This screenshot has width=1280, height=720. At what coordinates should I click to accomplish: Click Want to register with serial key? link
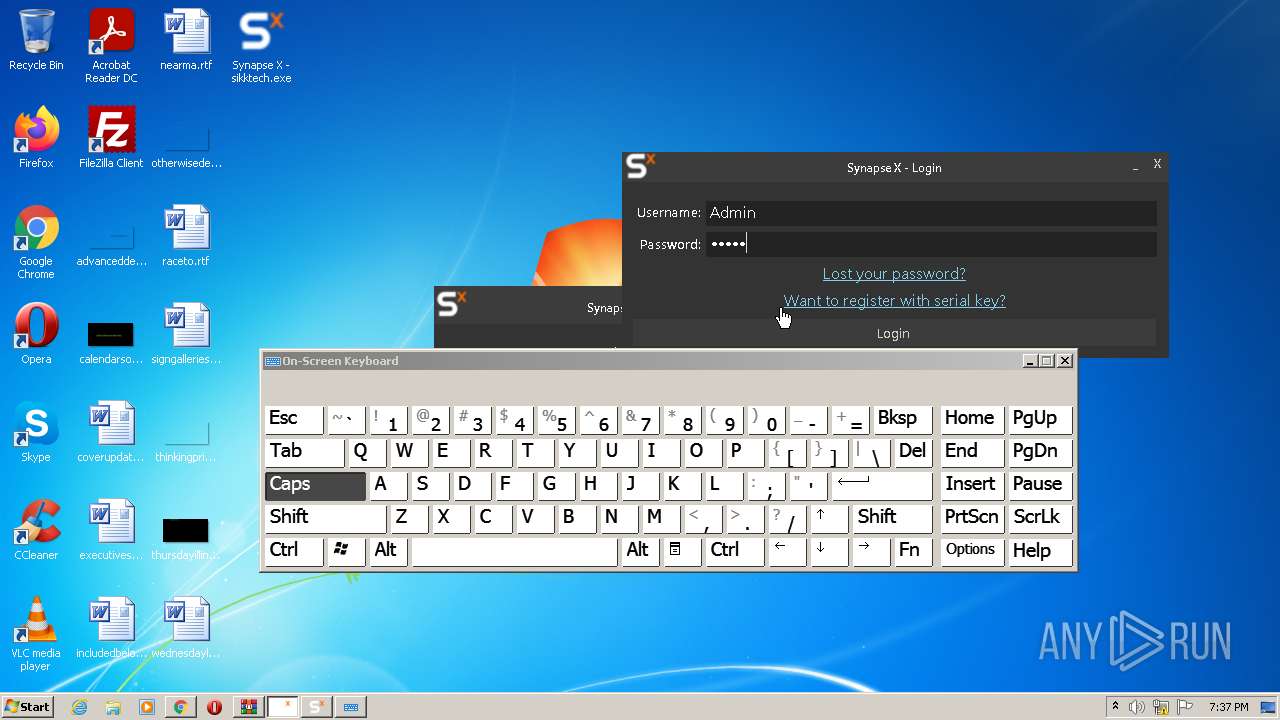pyautogui.click(x=894, y=301)
